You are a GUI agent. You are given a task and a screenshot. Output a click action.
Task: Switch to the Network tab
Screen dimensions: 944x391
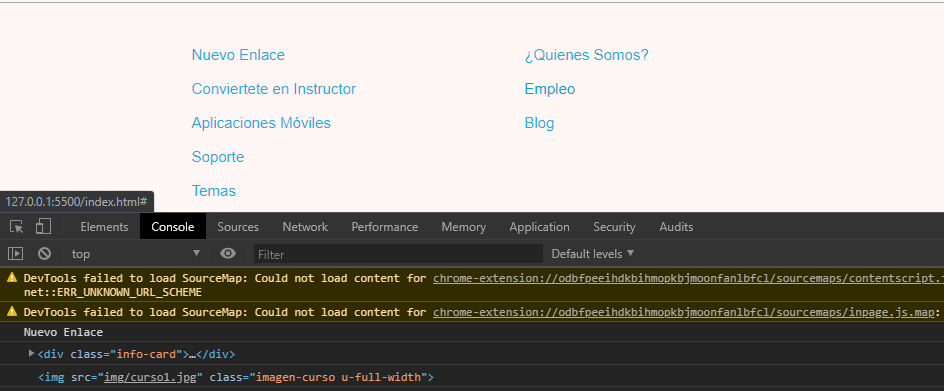pyautogui.click(x=305, y=227)
